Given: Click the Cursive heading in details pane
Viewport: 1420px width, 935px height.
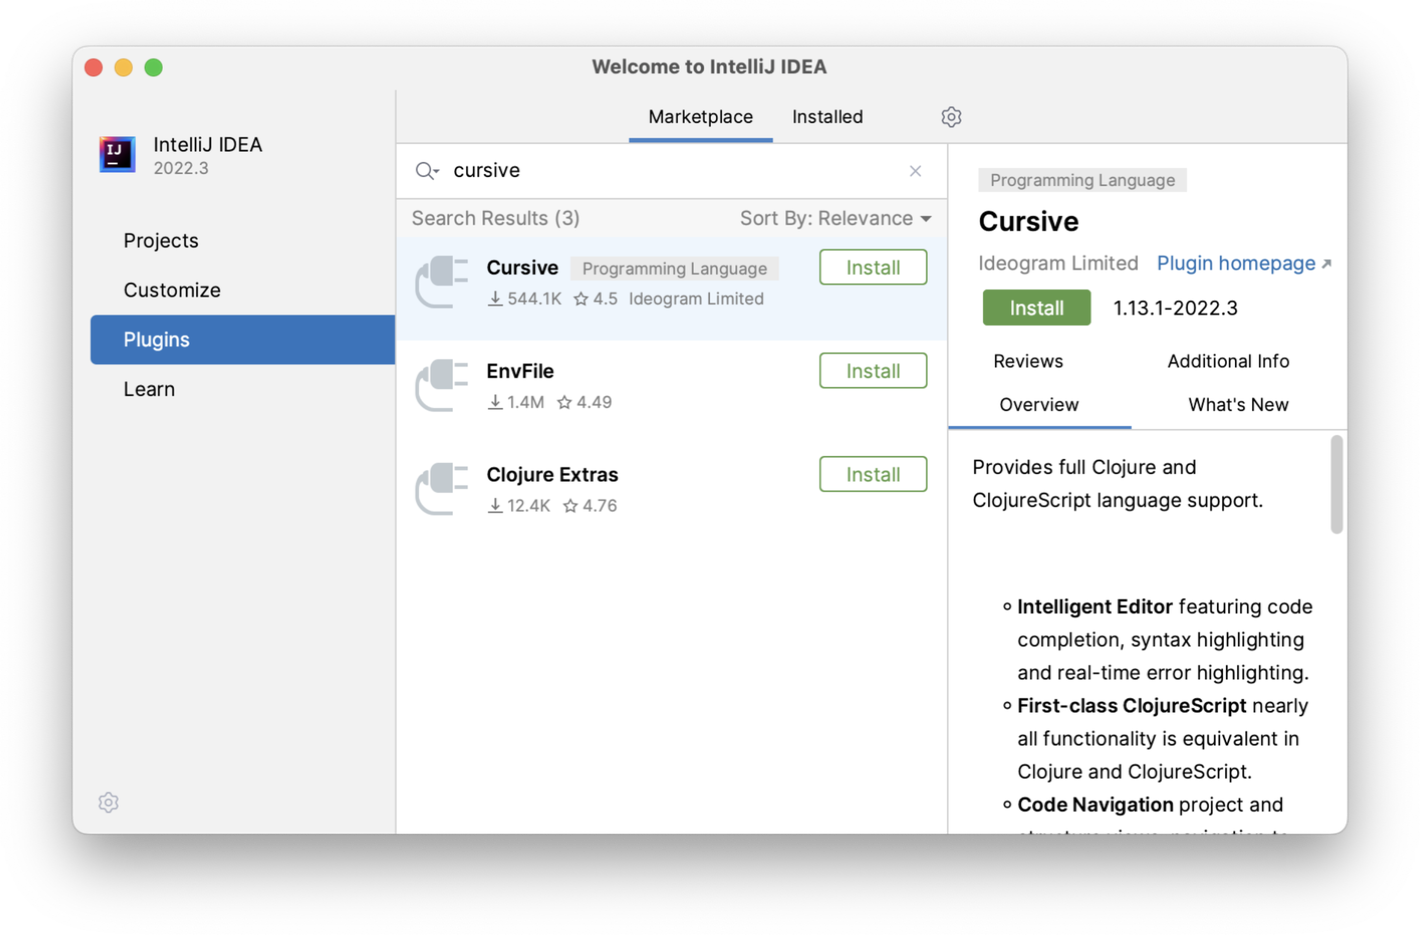Looking at the screenshot, I should (1028, 221).
